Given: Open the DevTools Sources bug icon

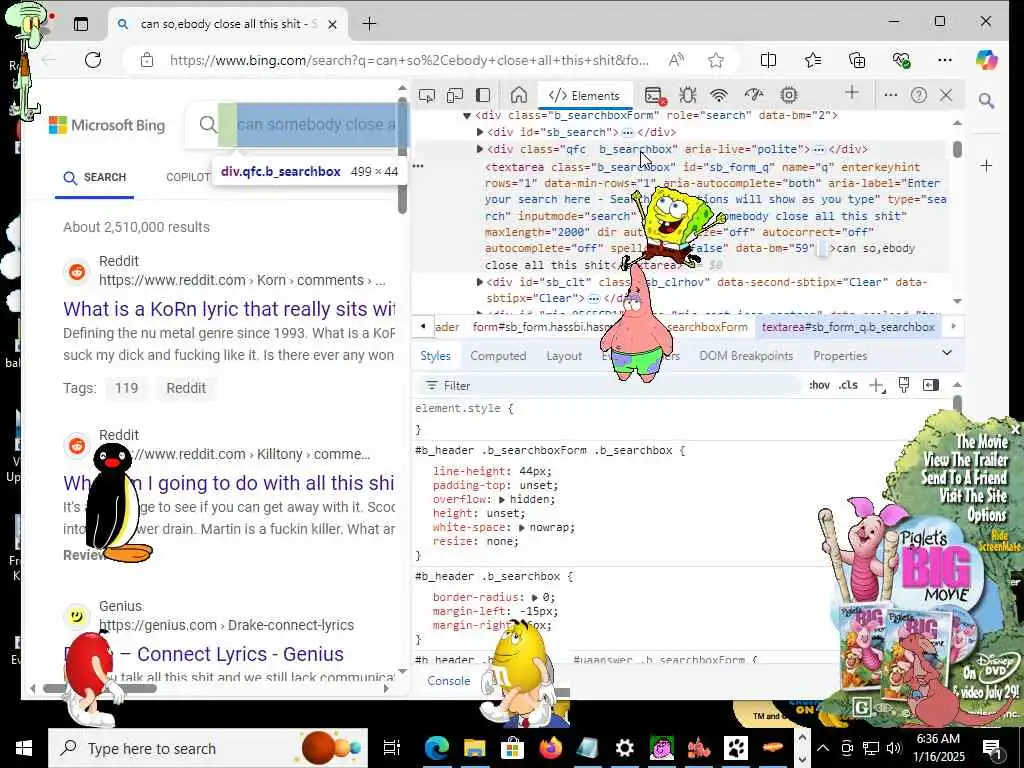Looking at the screenshot, I should tap(687, 95).
